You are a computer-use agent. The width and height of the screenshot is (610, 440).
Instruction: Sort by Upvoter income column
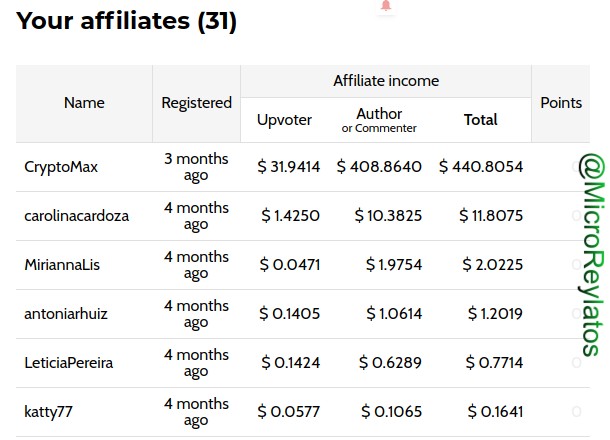(284, 120)
